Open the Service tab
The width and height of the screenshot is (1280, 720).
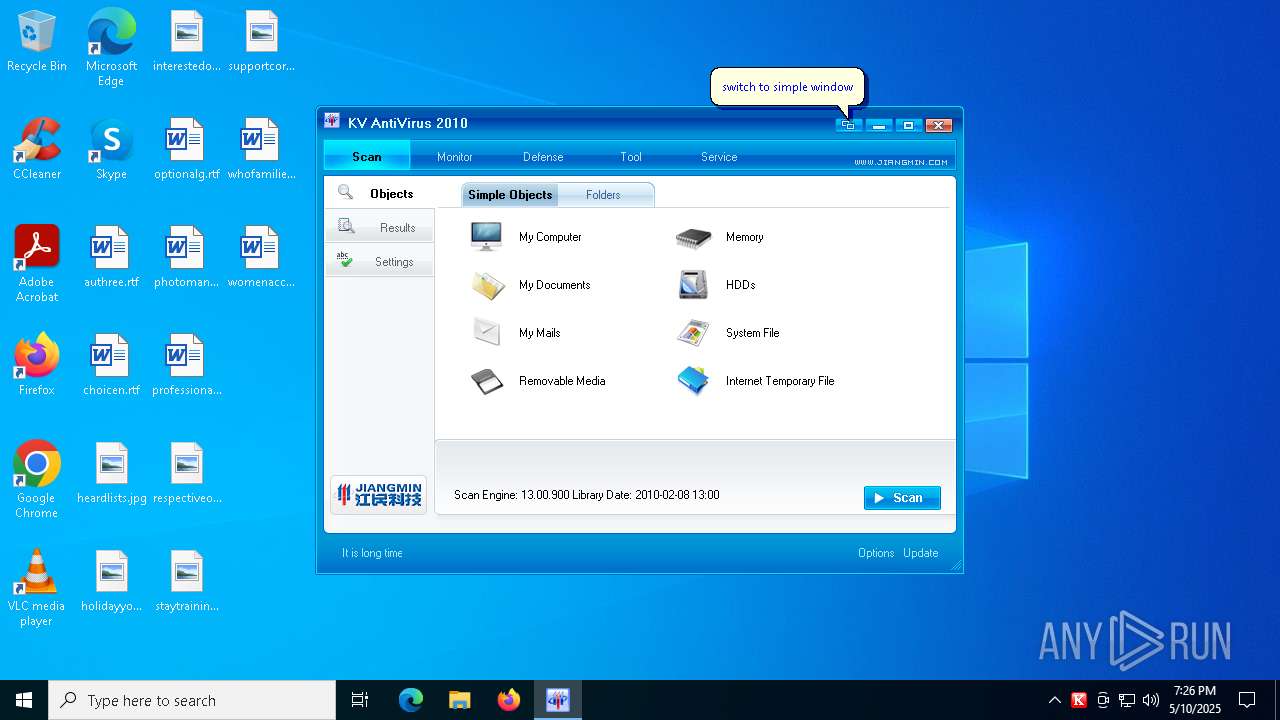[719, 157]
